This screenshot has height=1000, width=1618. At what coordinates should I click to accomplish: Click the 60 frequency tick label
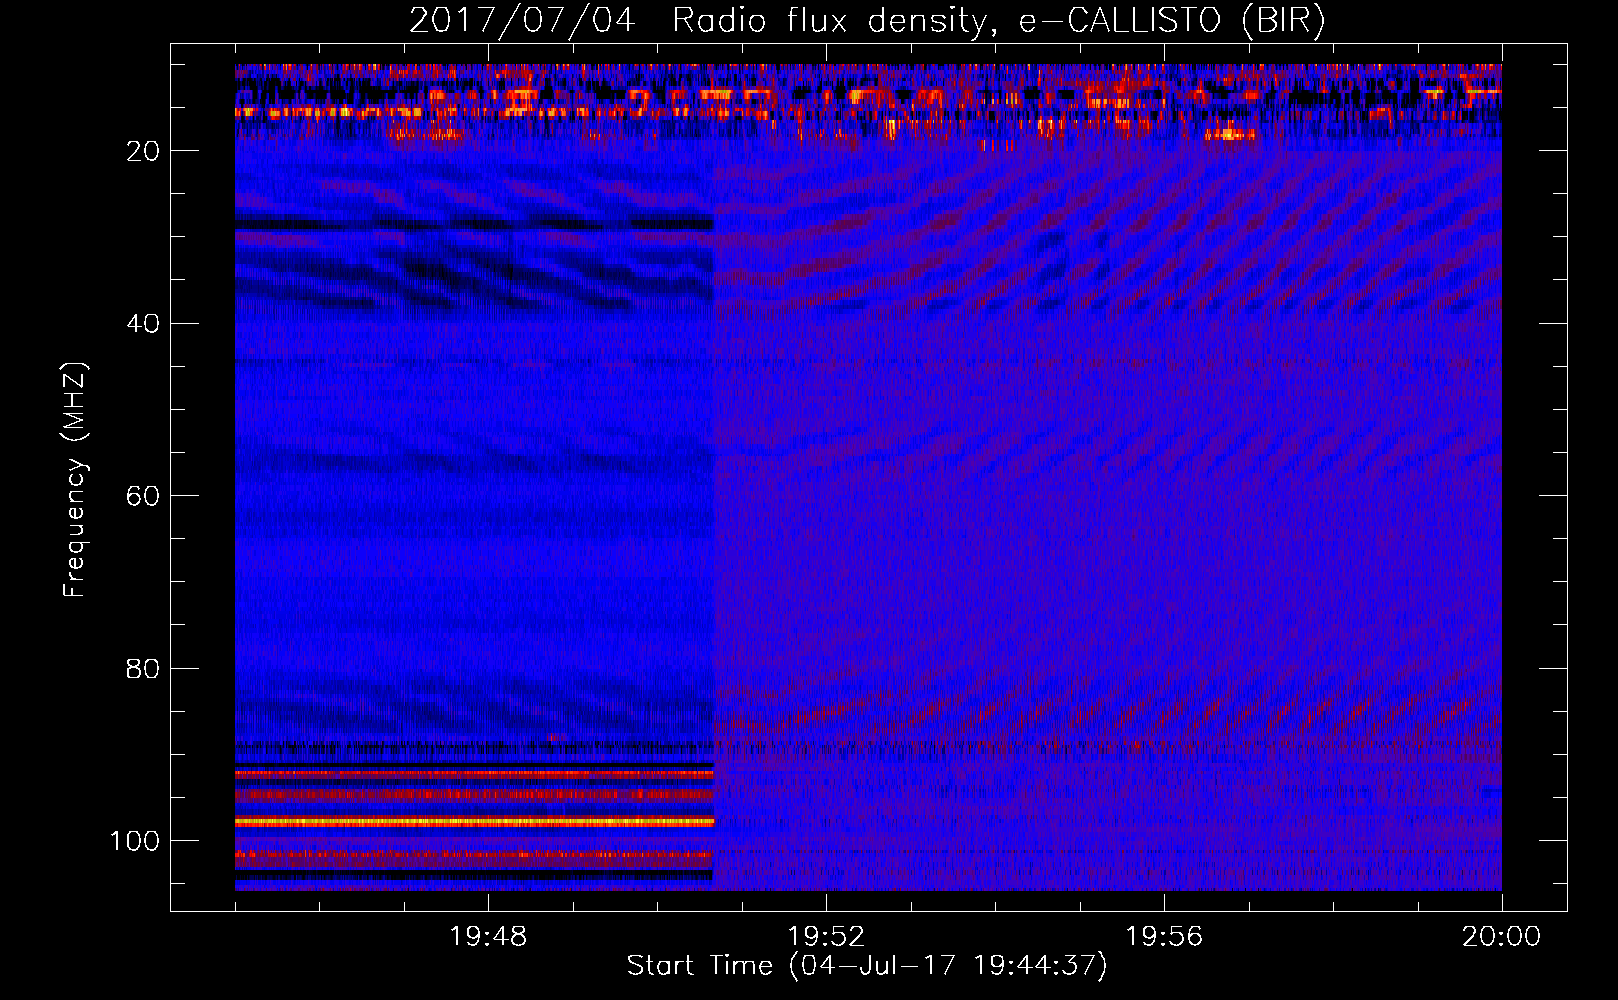[x=144, y=496]
